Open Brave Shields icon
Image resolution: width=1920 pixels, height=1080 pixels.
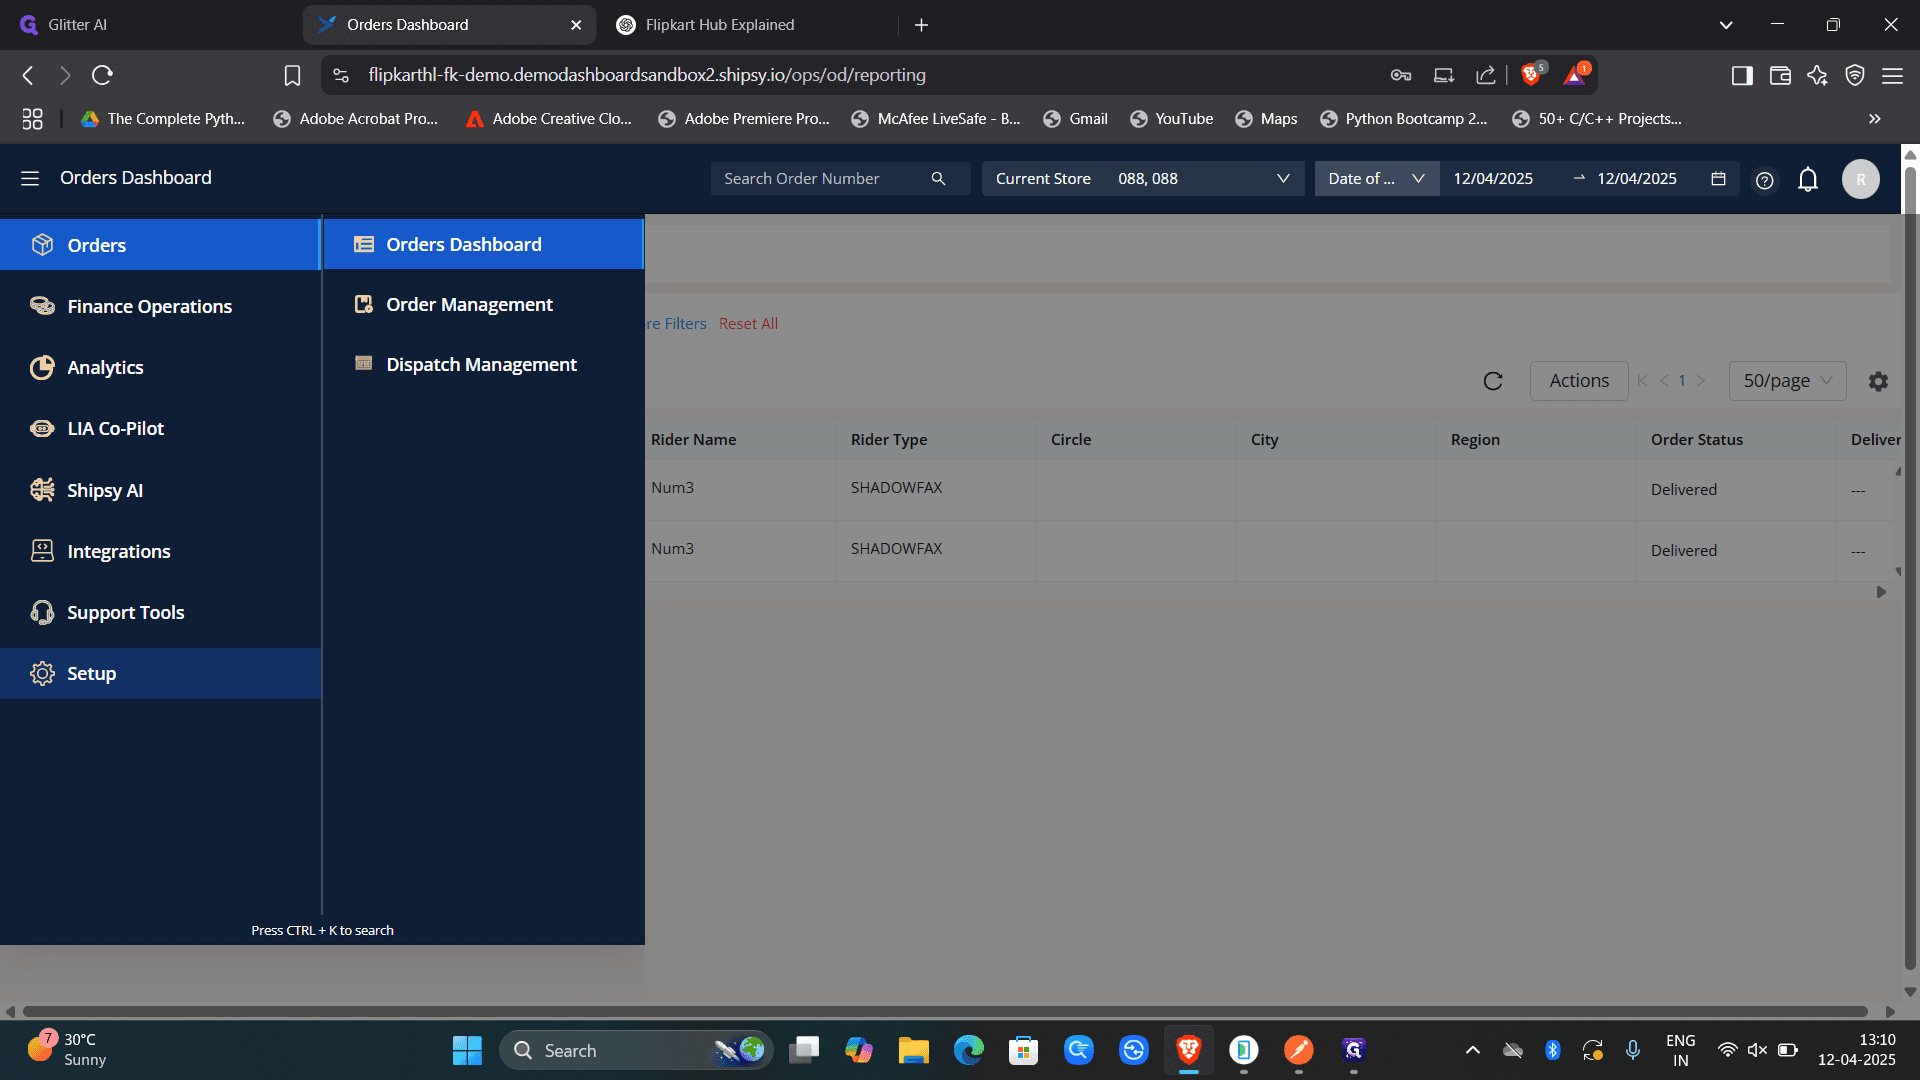[1531, 74]
